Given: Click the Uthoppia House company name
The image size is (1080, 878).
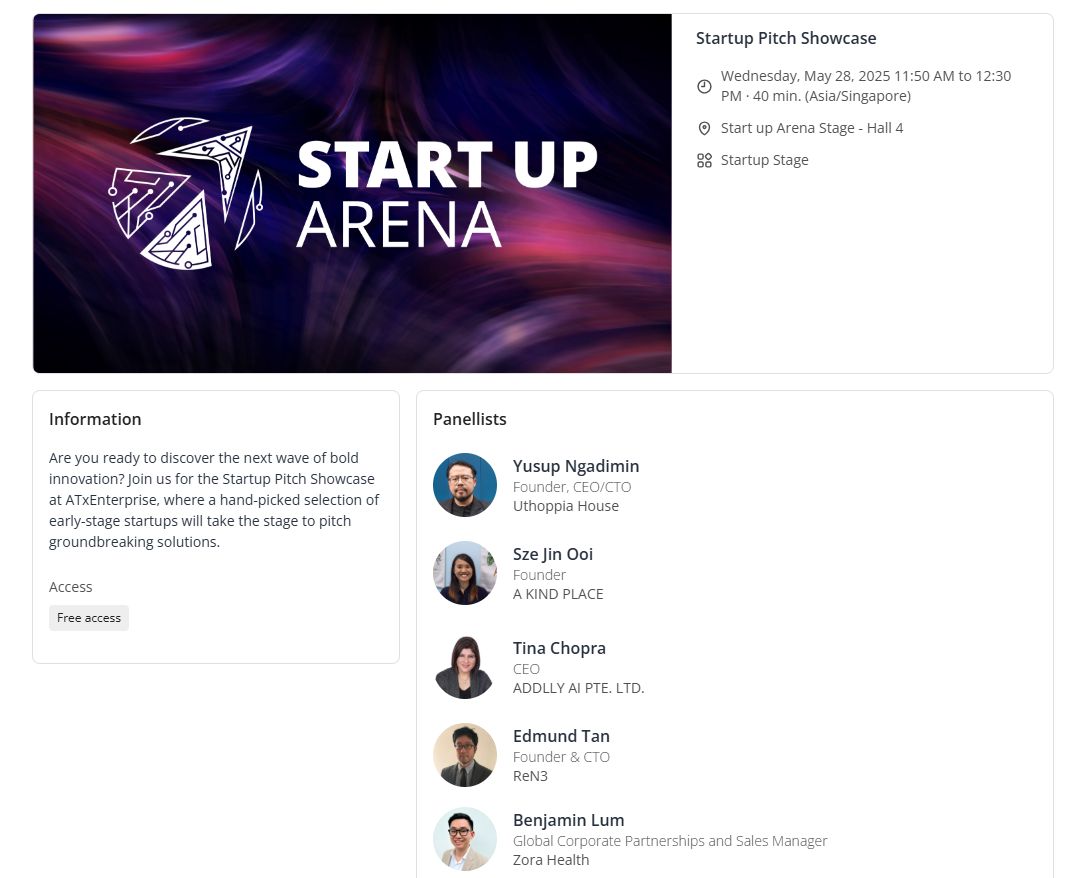Looking at the screenshot, I should [565, 506].
